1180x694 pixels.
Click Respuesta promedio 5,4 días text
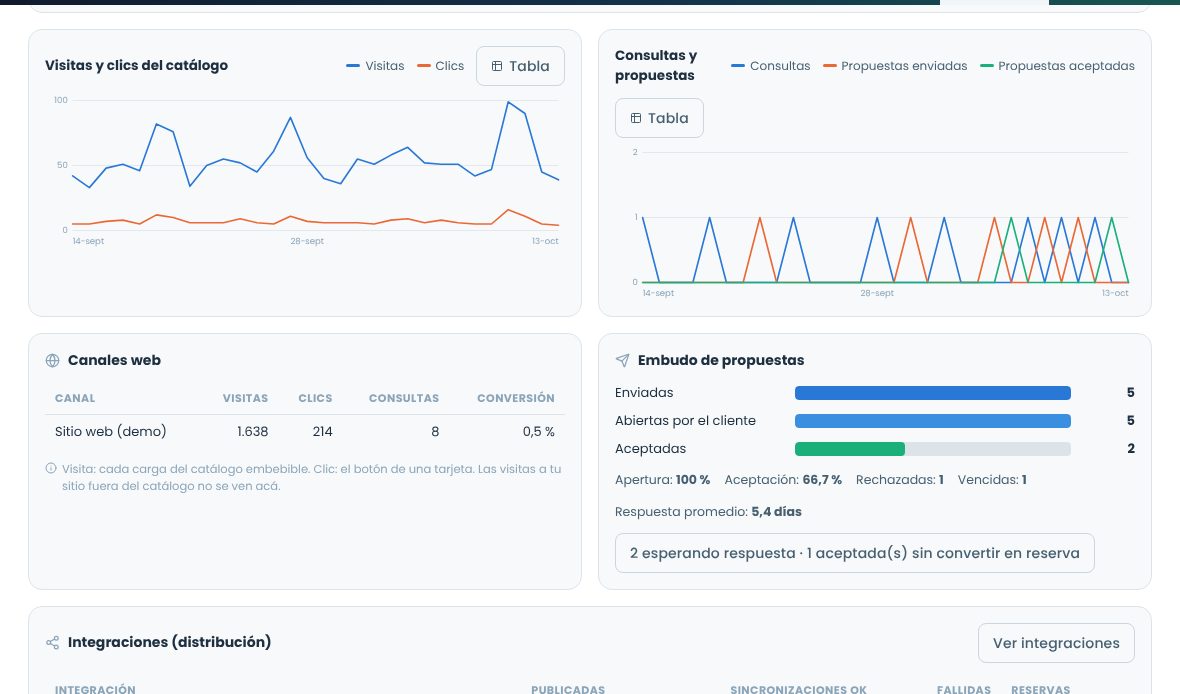point(708,512)
